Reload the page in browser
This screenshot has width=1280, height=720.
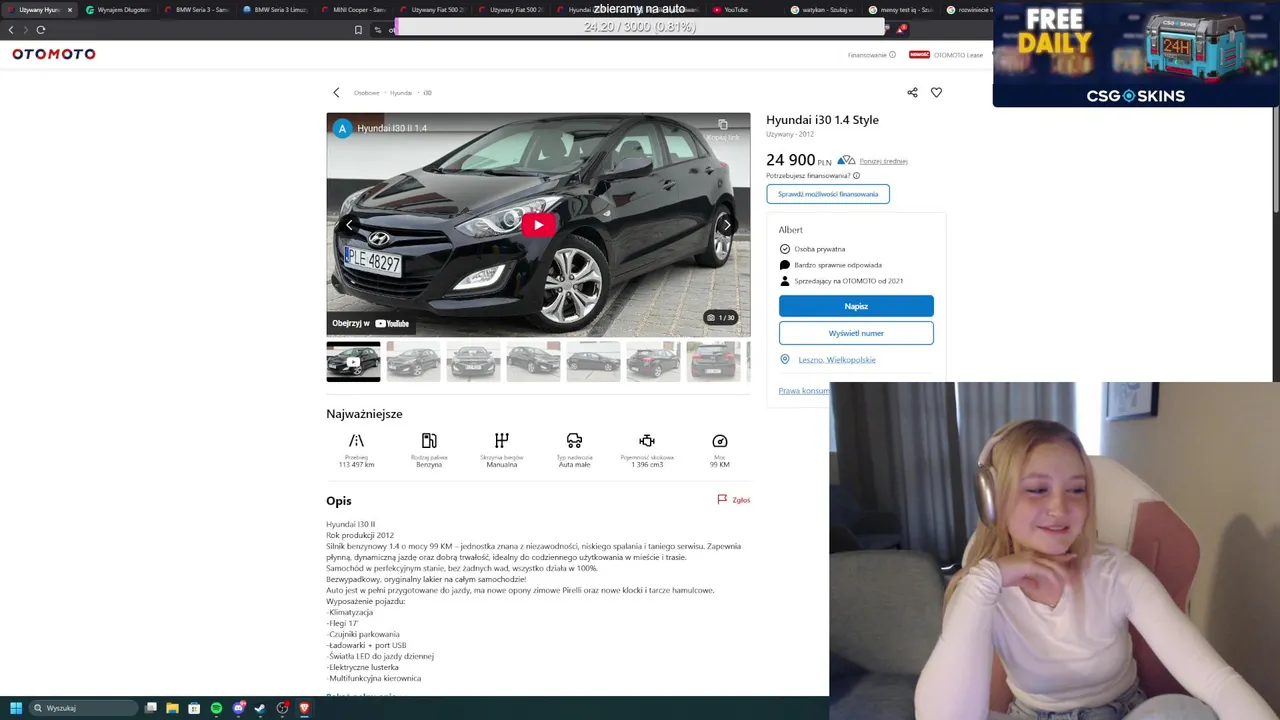pos(41,30)
